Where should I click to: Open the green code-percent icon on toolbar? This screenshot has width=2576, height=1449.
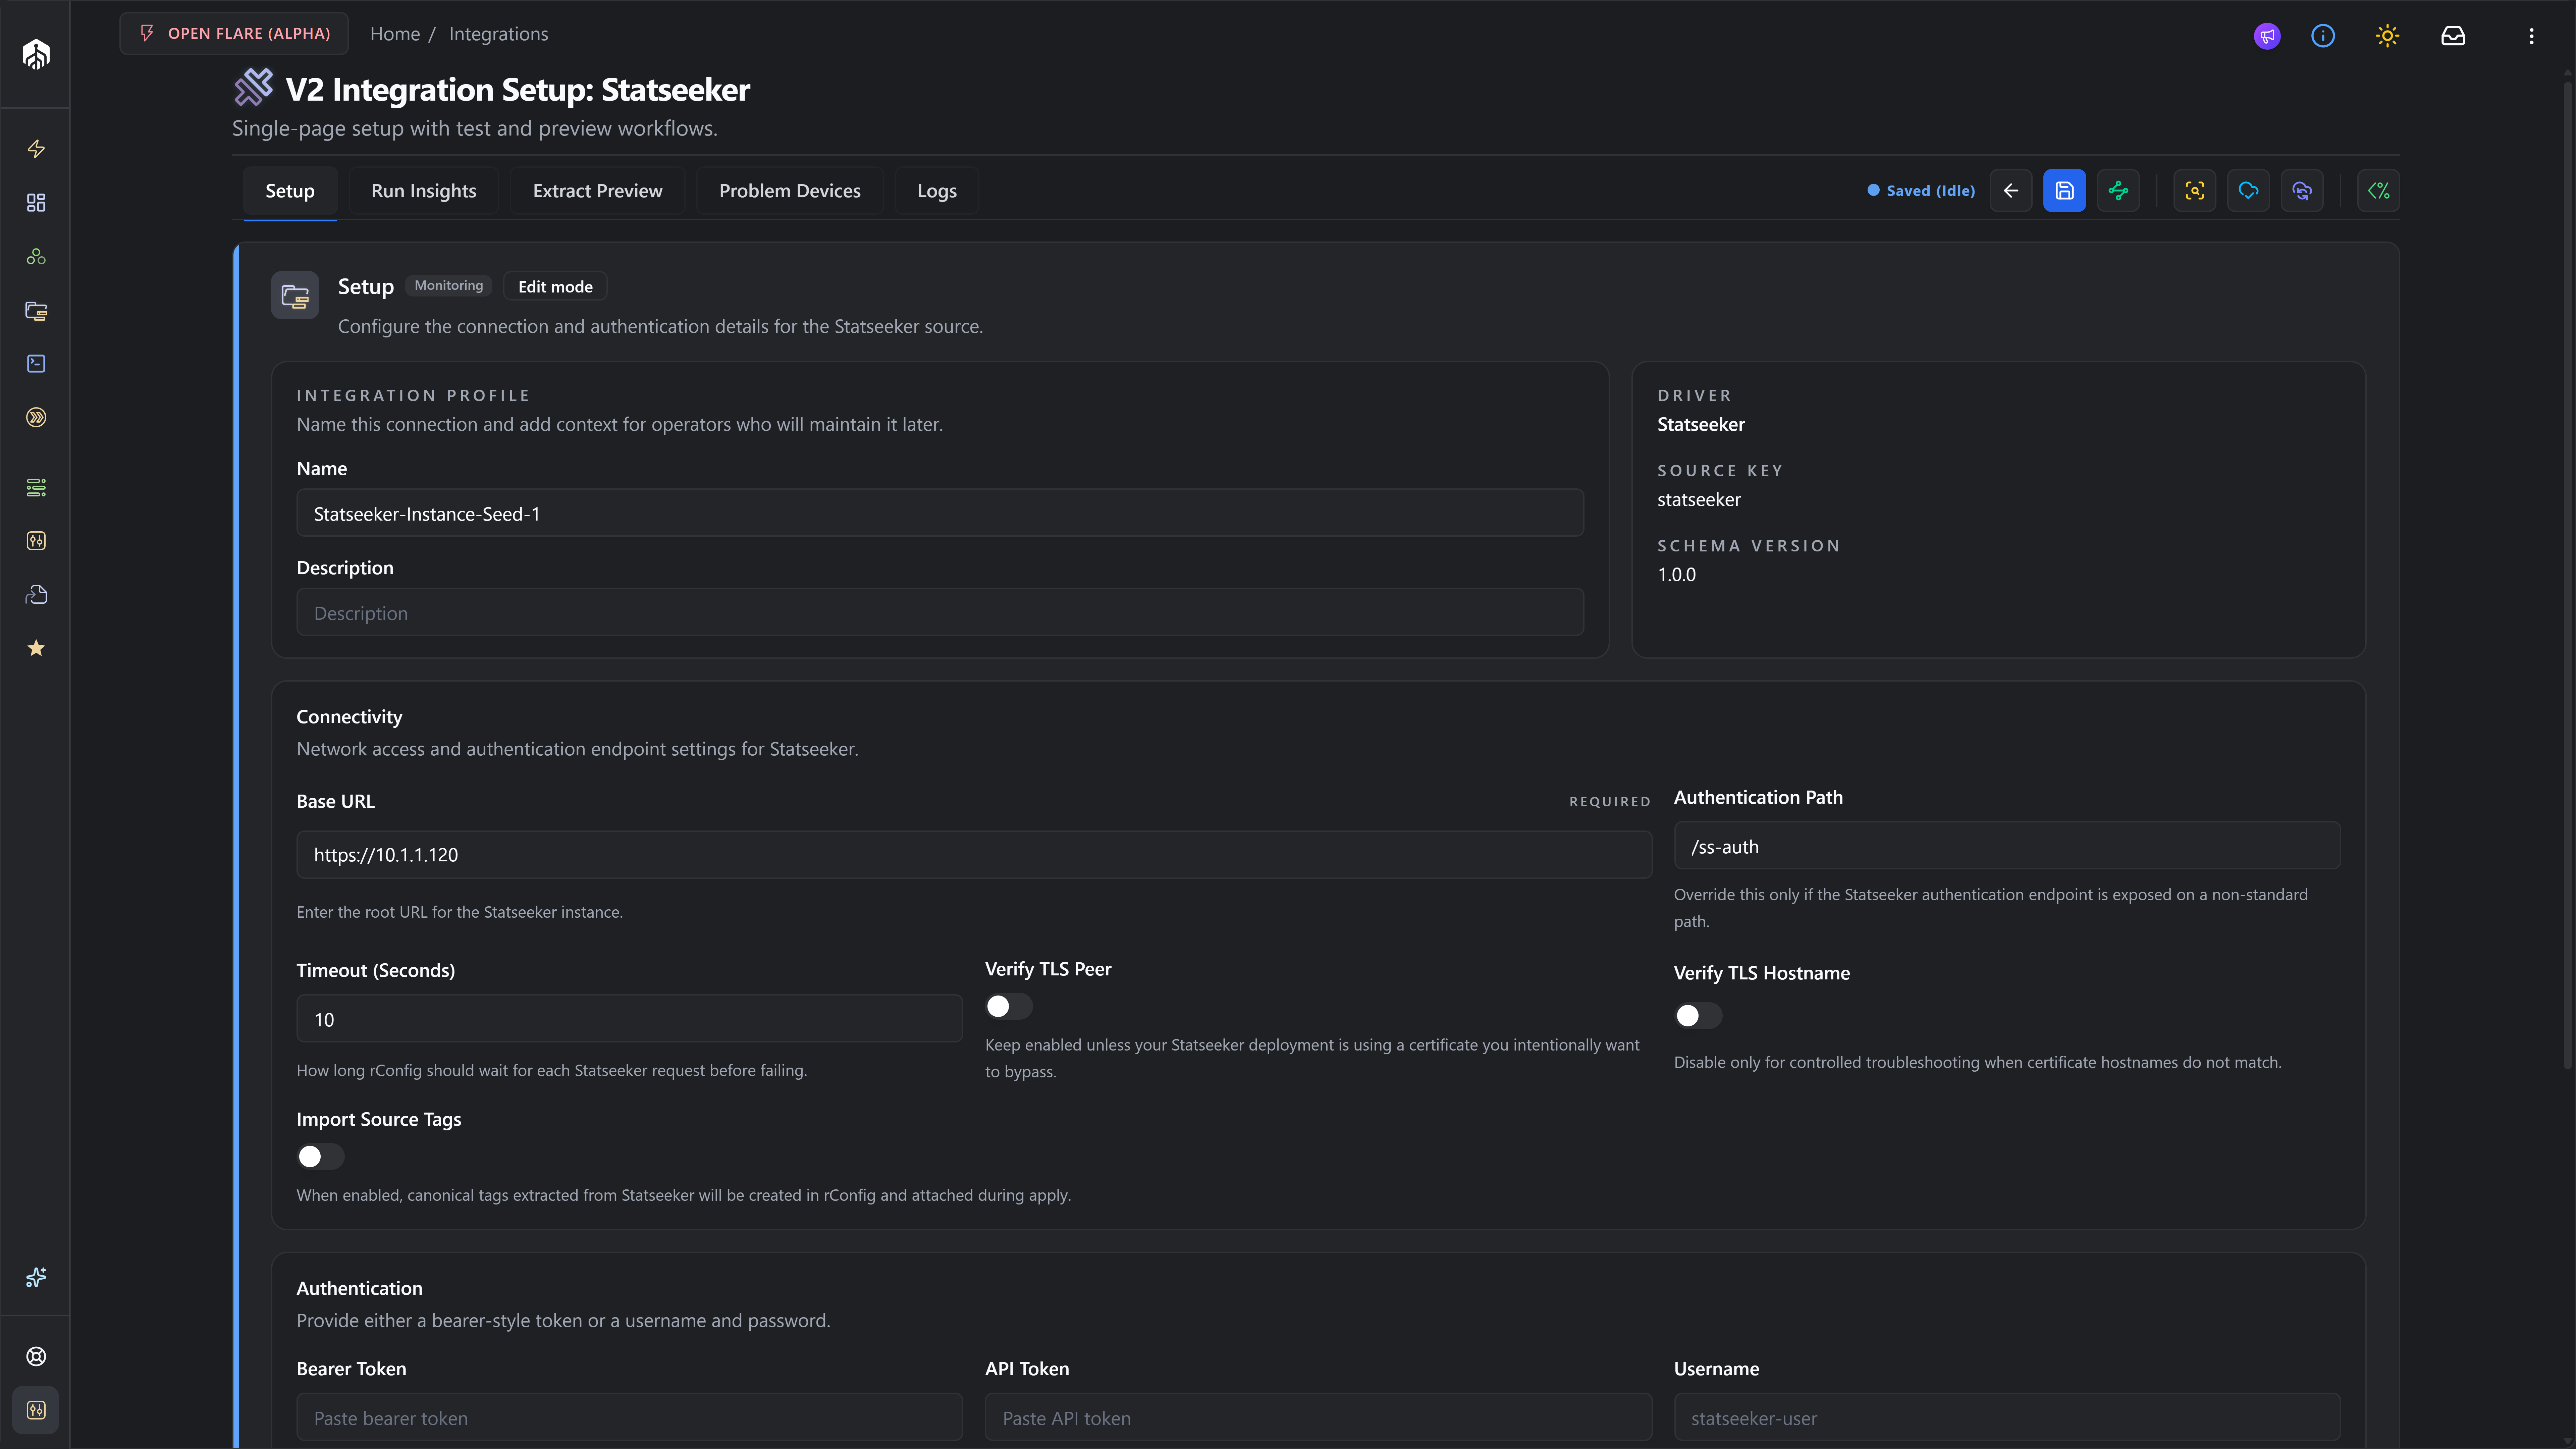click(x=2379, y=190)
